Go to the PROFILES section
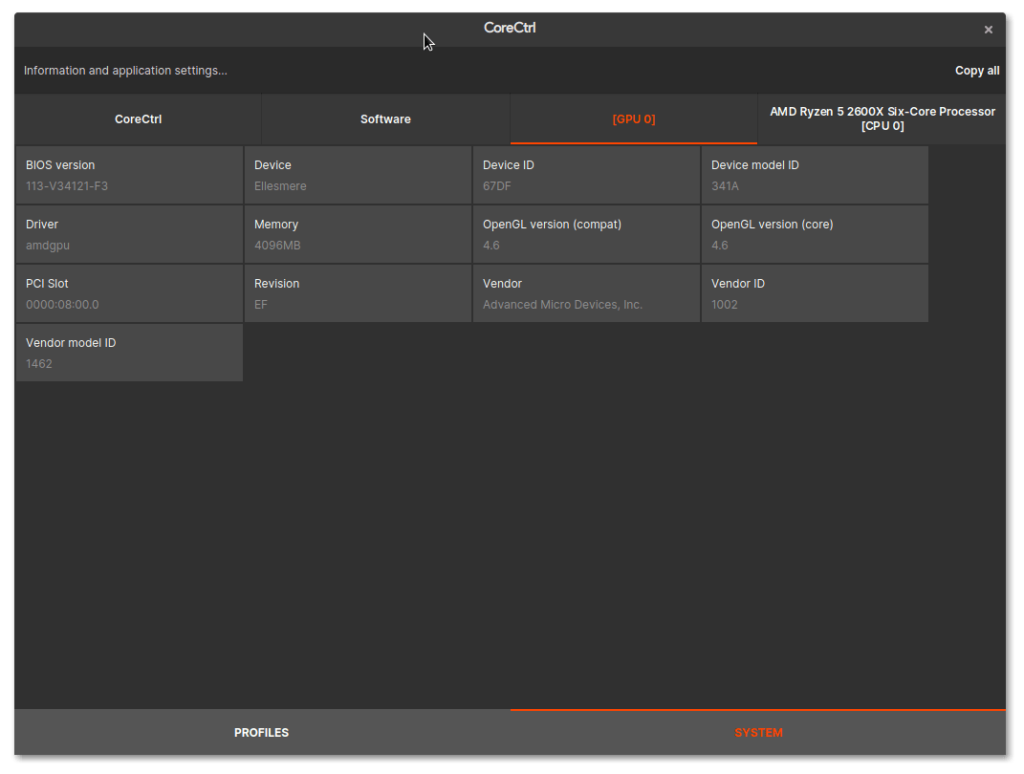Viewport: 1024px width, 774px height. tap(262, 732)
